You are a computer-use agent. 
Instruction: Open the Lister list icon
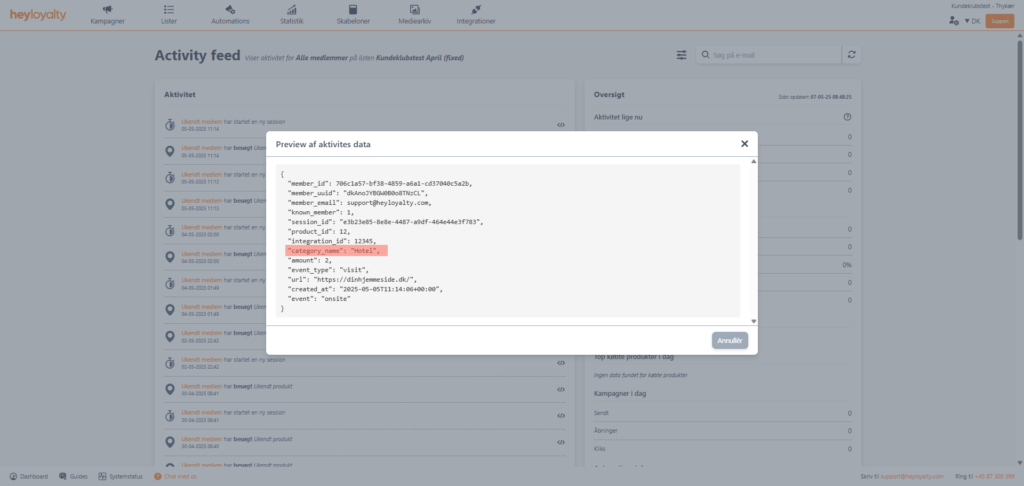[x=166, y=9]
